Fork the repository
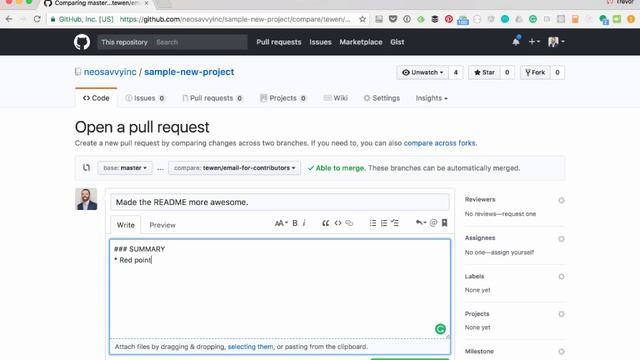 click(x=535, y=72)
